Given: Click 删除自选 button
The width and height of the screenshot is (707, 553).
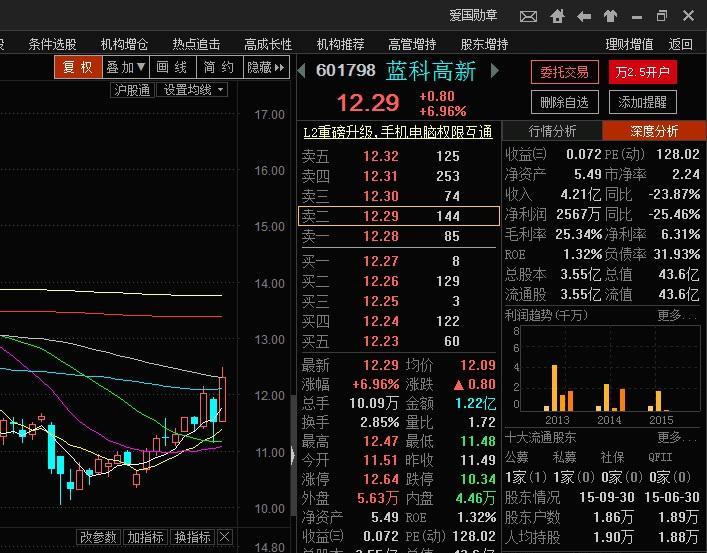Looking at the screenshot, I should [x=565, y=102].
